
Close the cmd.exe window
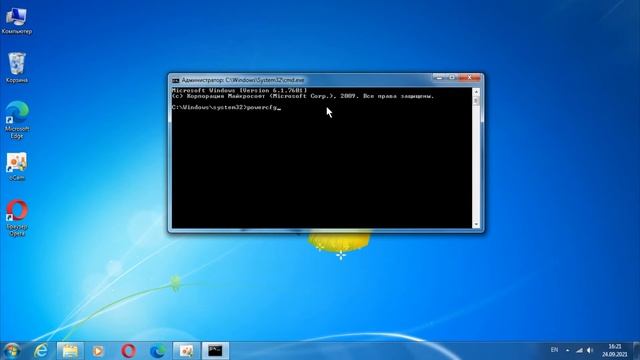click(x=469, y=77)
